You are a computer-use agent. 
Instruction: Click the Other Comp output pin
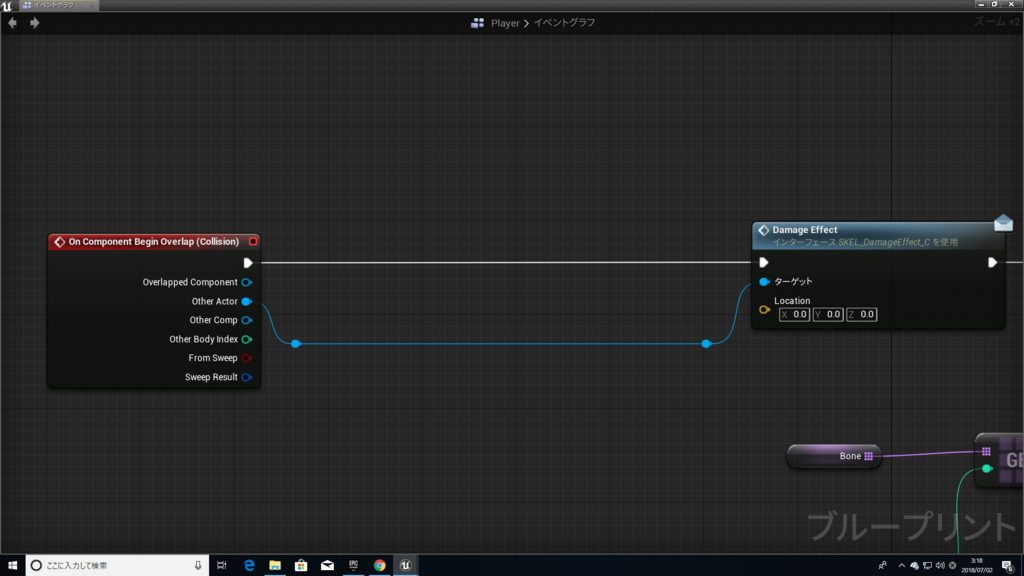[x=246, y=320]
